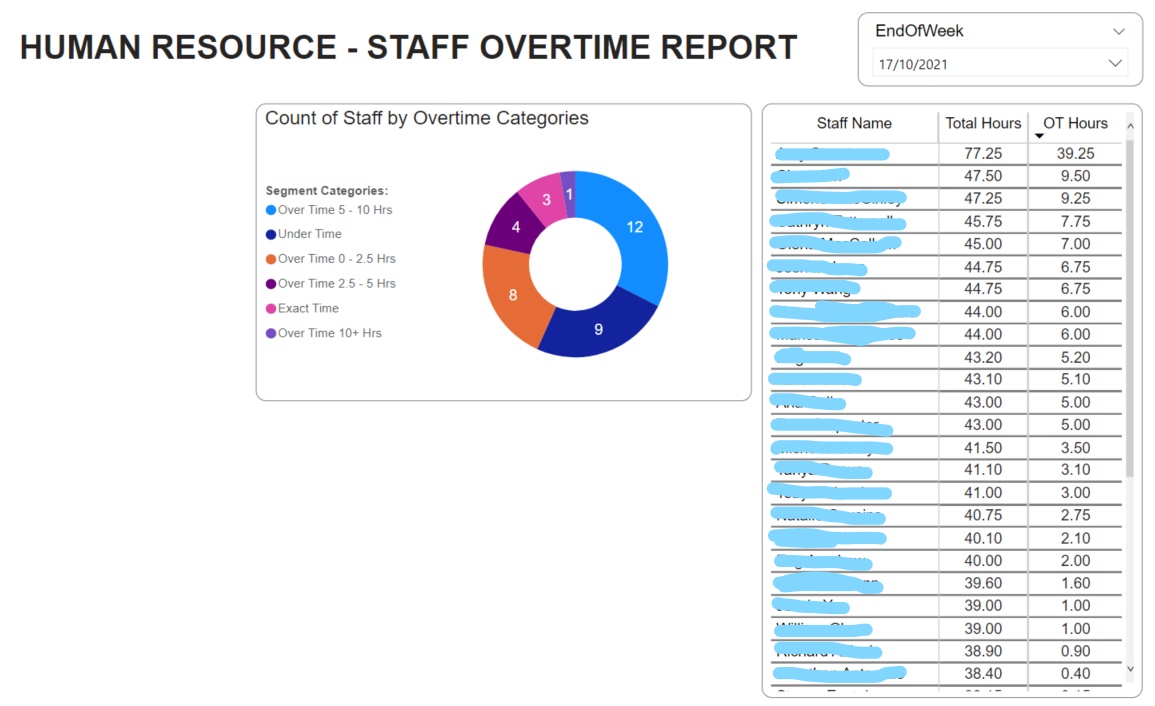Image resolution: width=1155 pixels, height=706 pixels.
Task: Click the 39.60 Total Hours cell
Action: (x=983, y=583)
